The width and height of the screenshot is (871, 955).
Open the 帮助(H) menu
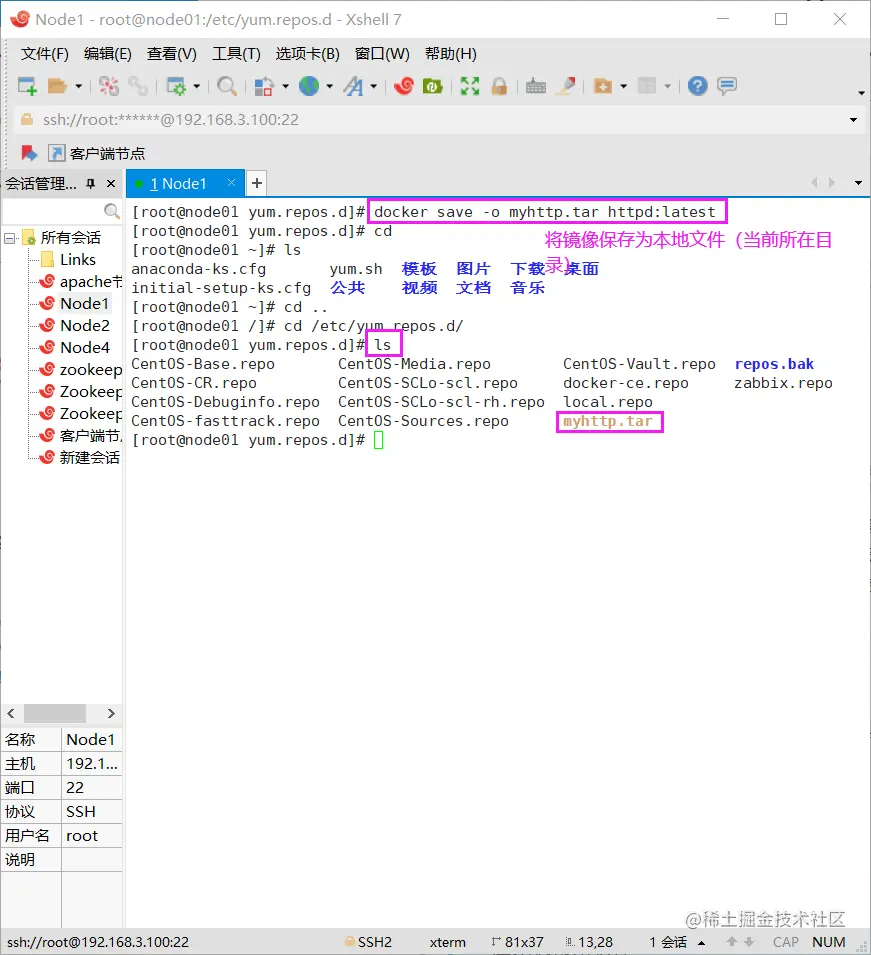pyautogui.click(x=451, y=54)
